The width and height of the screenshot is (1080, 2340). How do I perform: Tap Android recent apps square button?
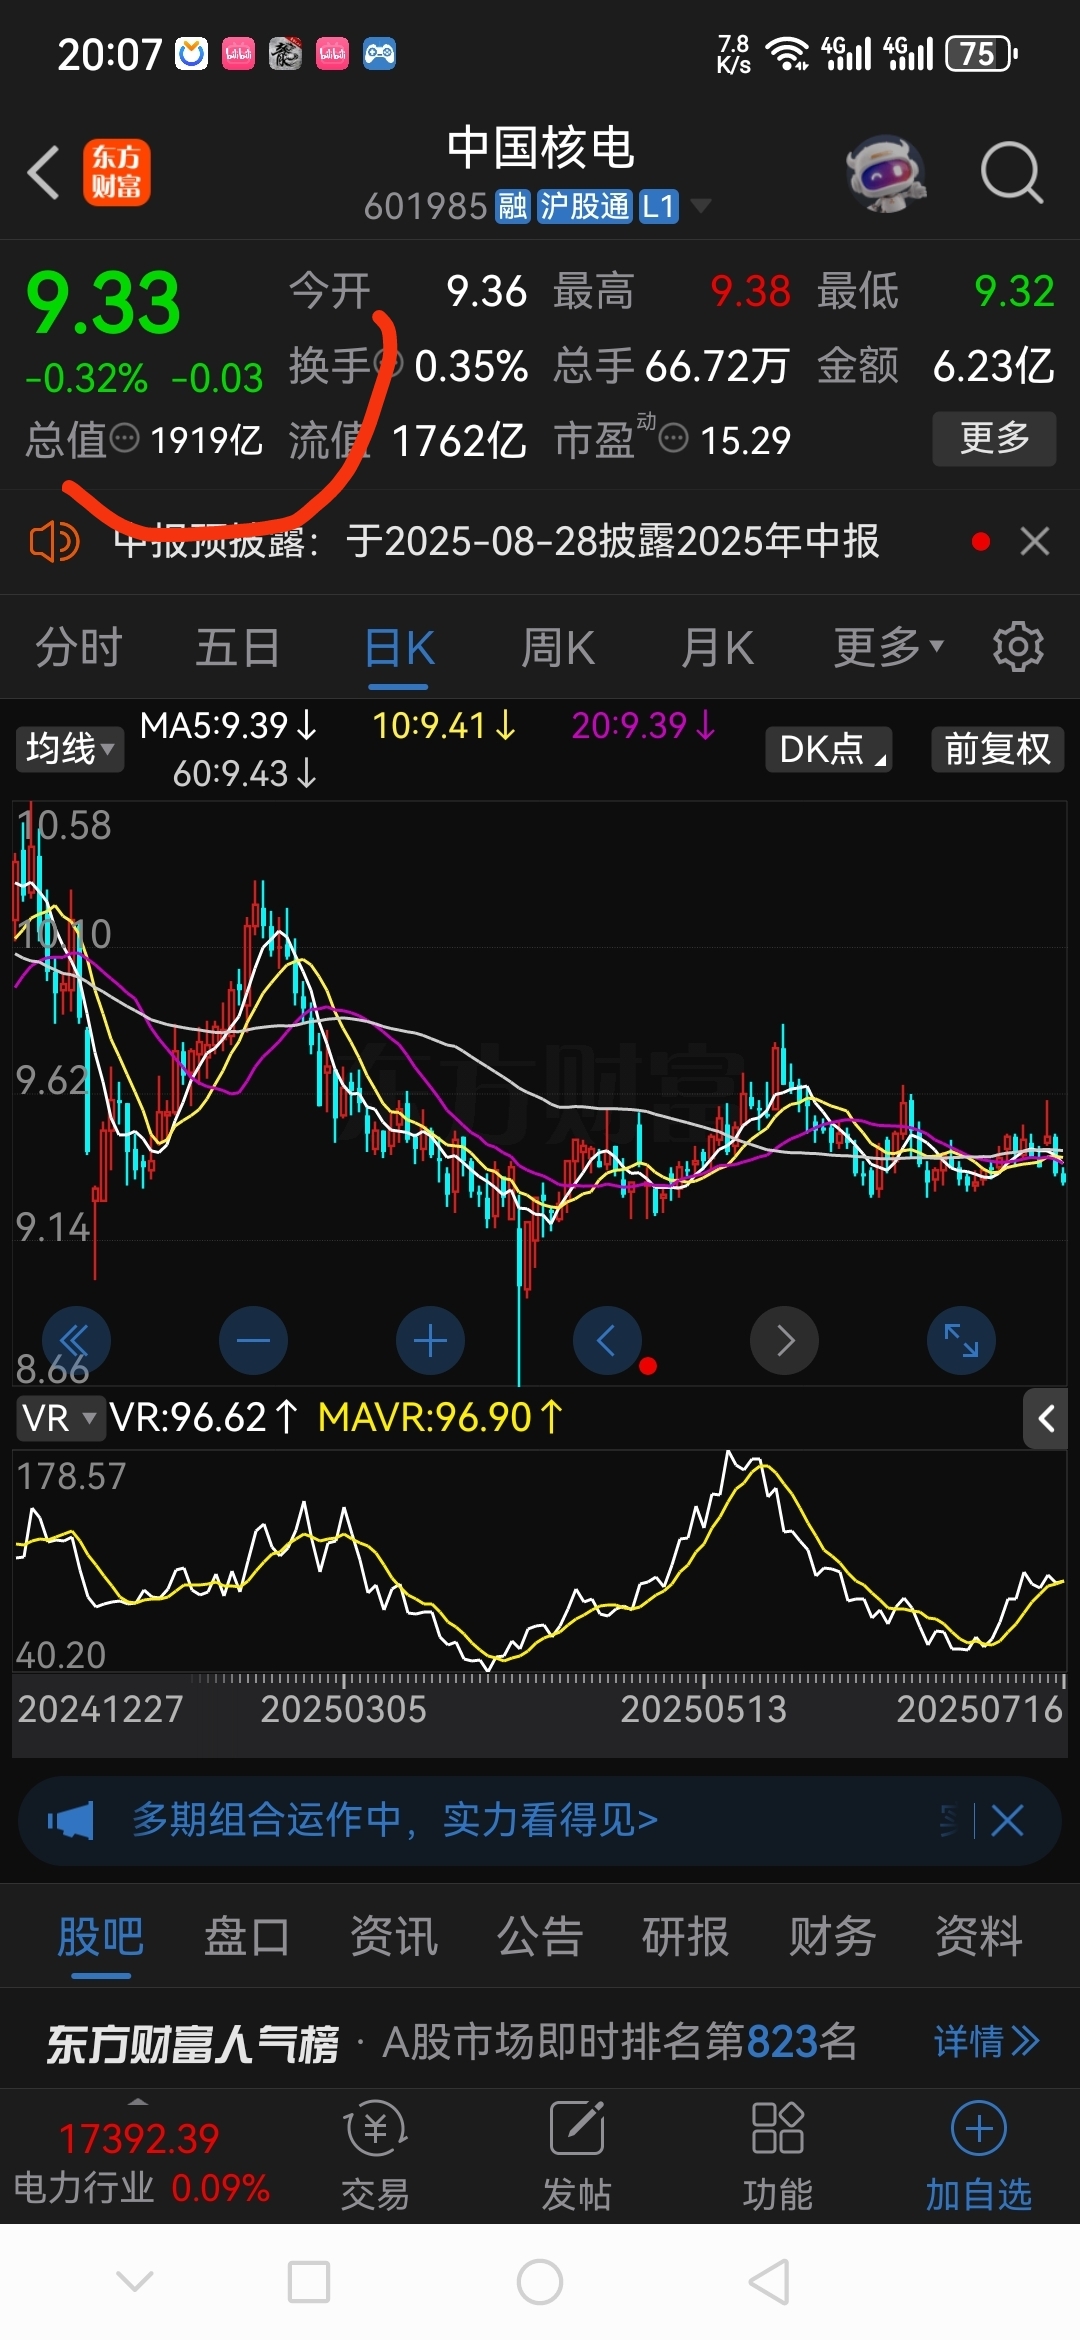(x=309, y=2283)
